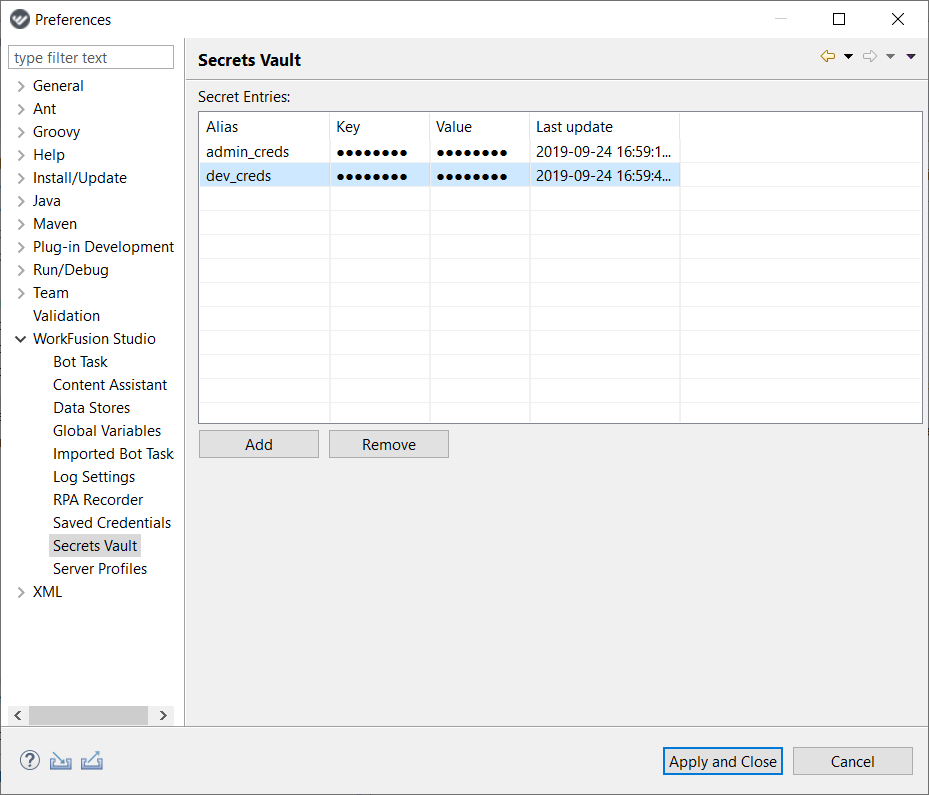Click the Add button

click(x=259, y=444)
